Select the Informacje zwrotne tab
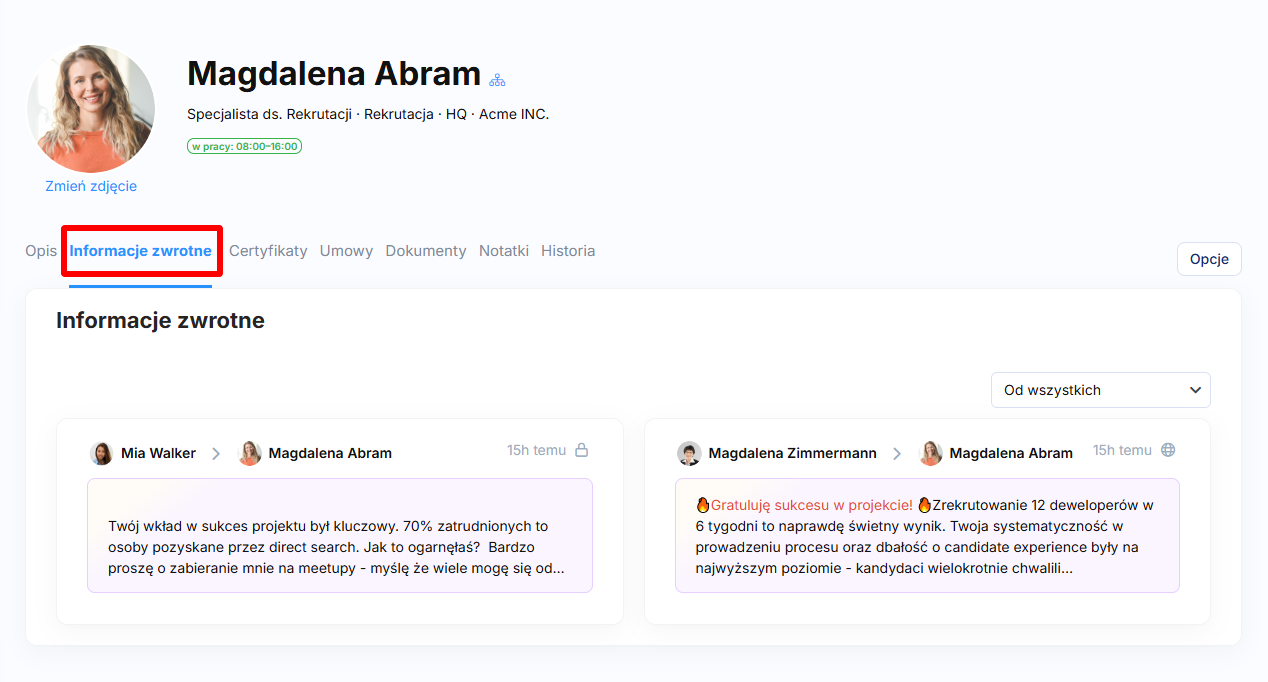Viewport: 1268px width, 682px height. pyautogui.click(x=141, y=251)
